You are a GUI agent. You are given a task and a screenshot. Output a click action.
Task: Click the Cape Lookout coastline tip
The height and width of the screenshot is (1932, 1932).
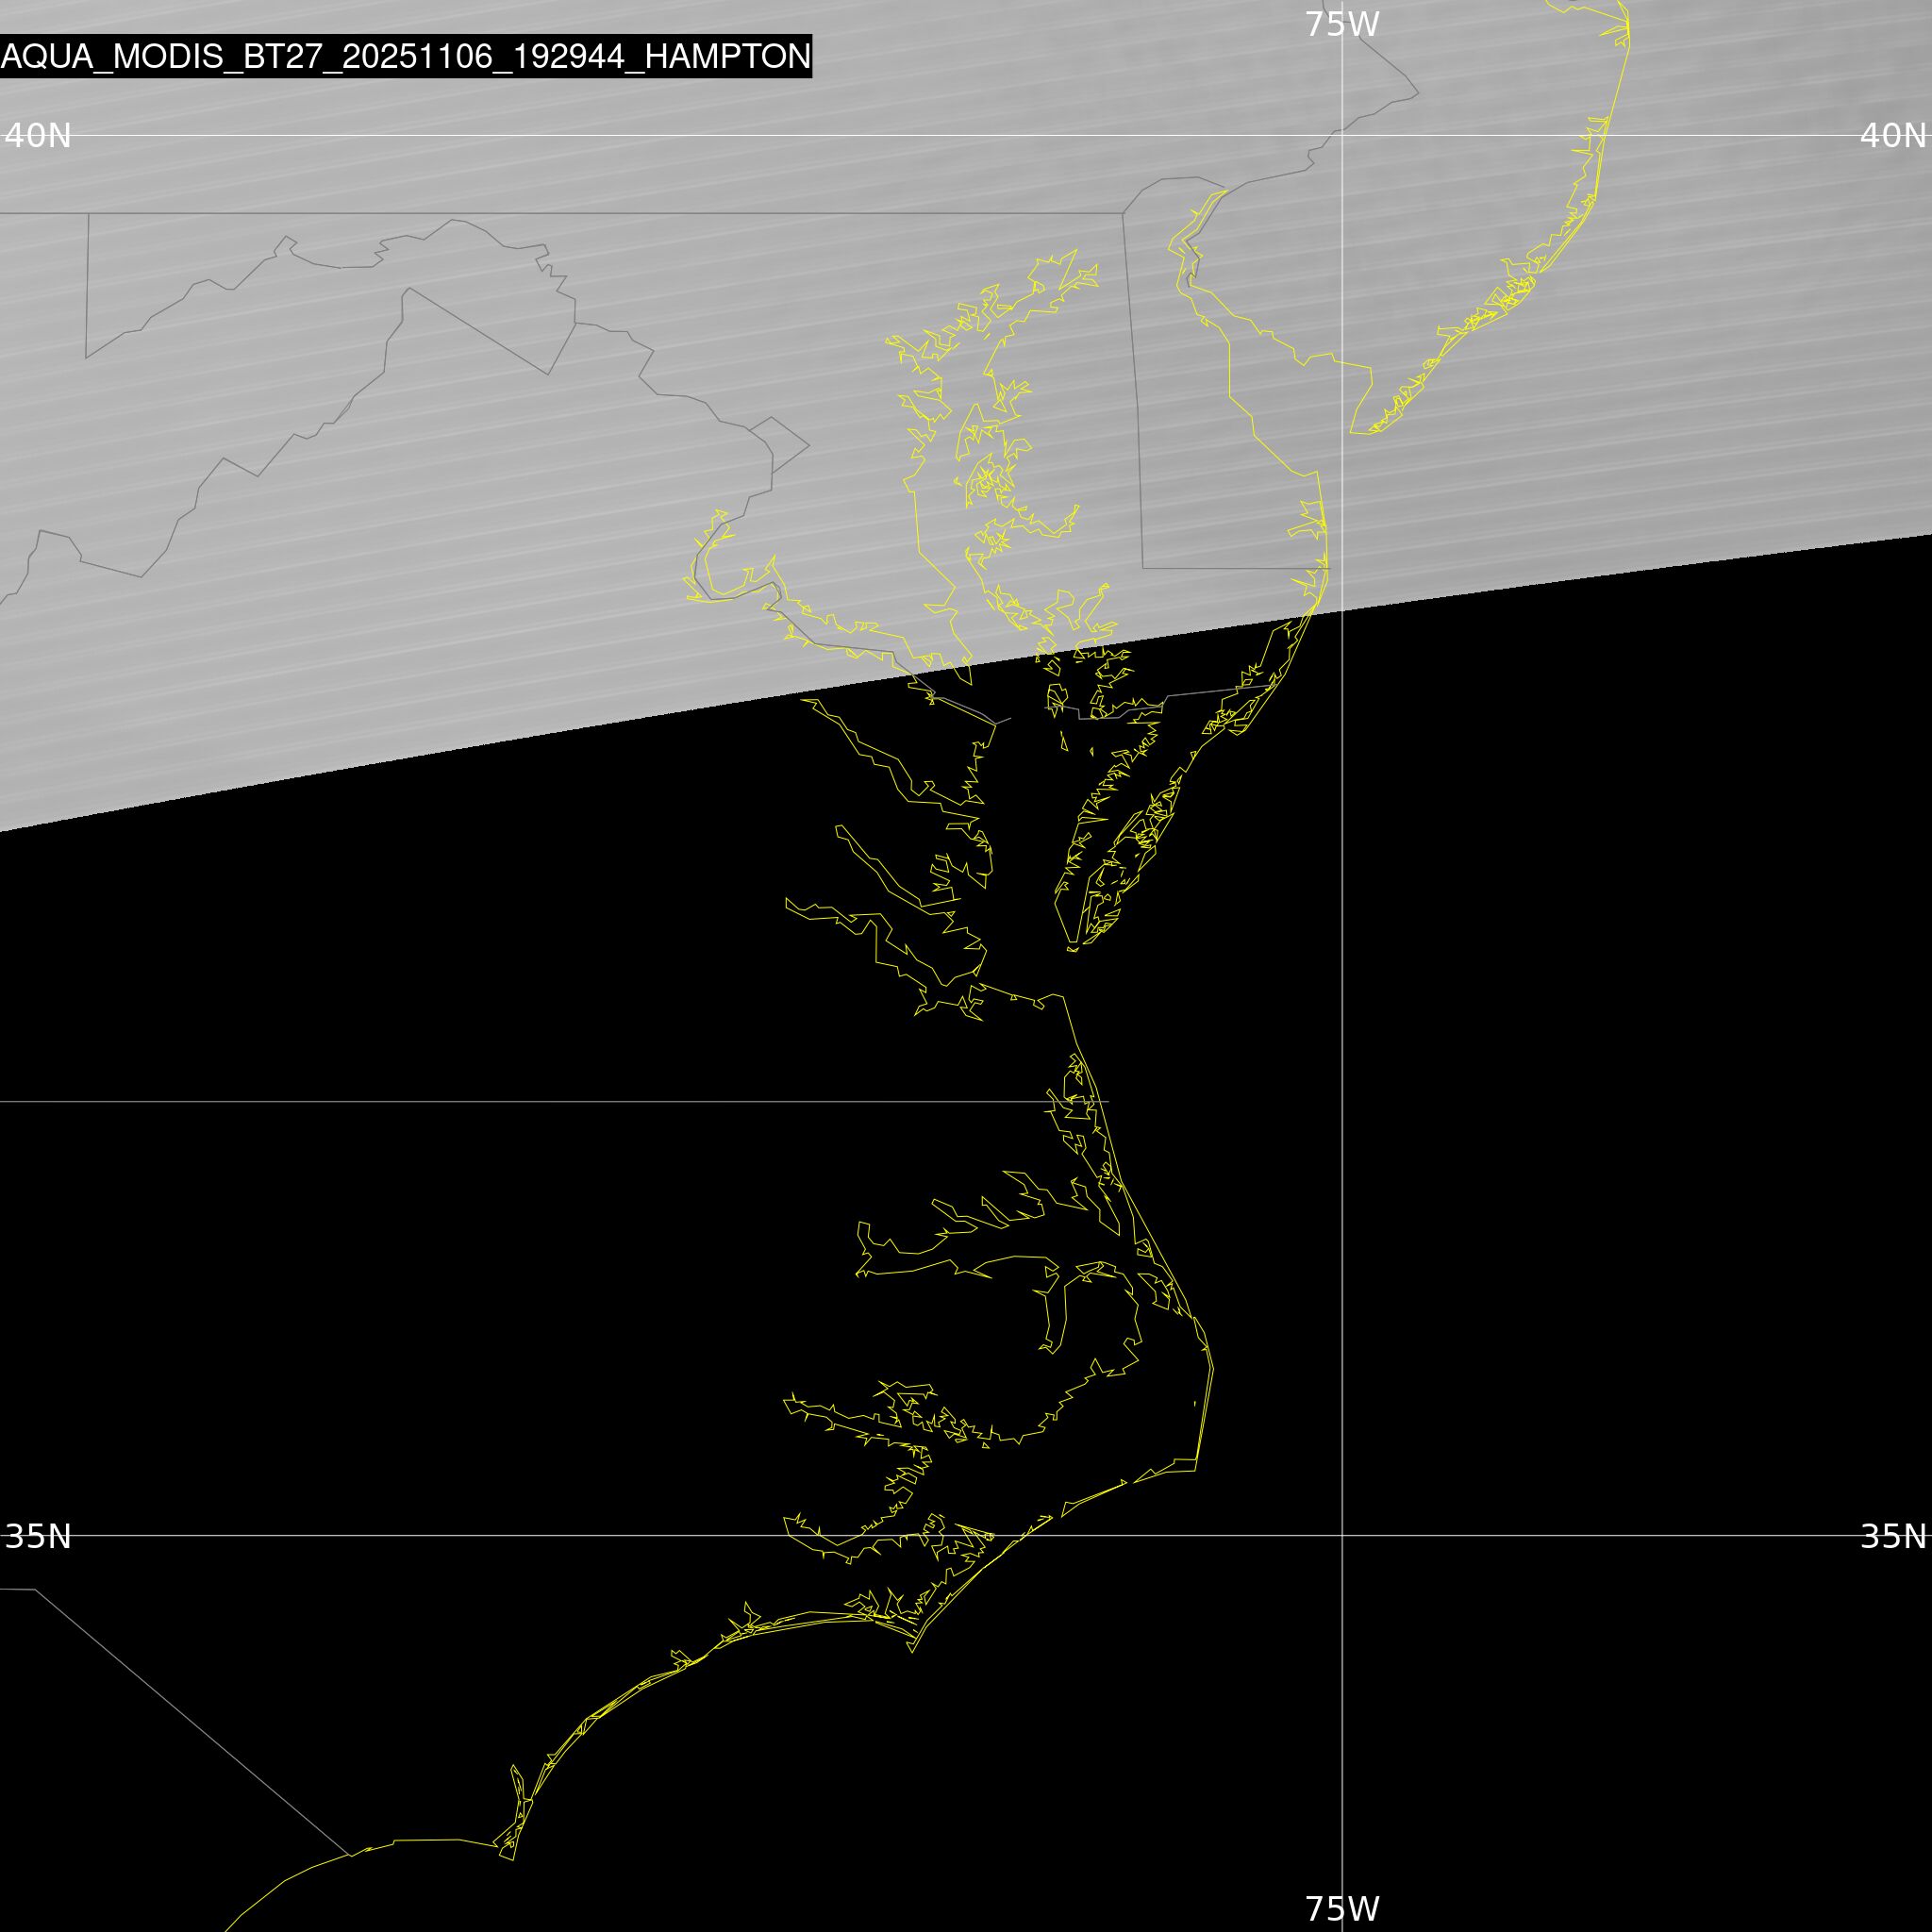pos(911,1651)
